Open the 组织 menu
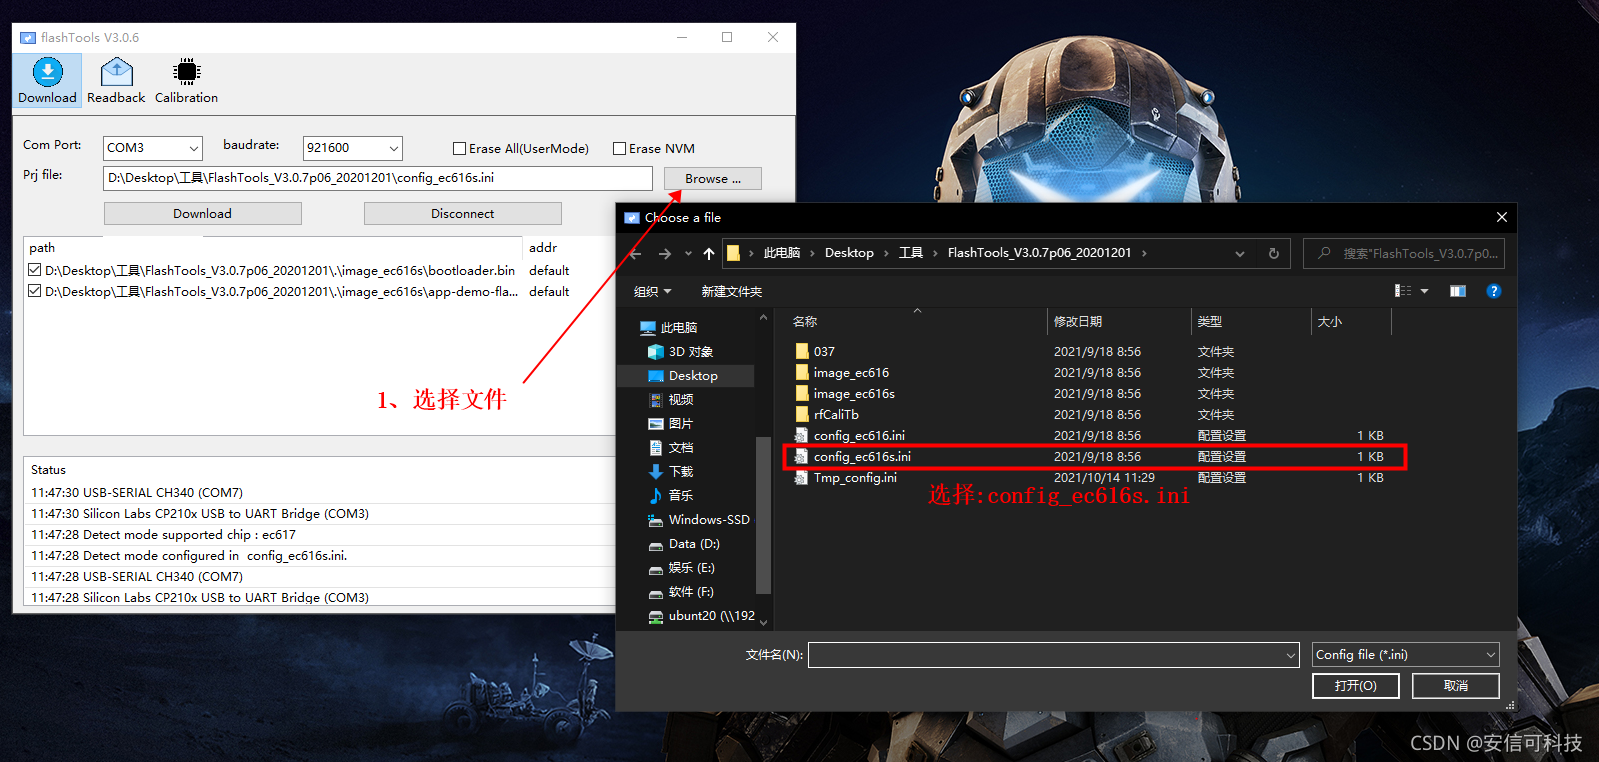Screen dimensions: 1599x762 652,292
